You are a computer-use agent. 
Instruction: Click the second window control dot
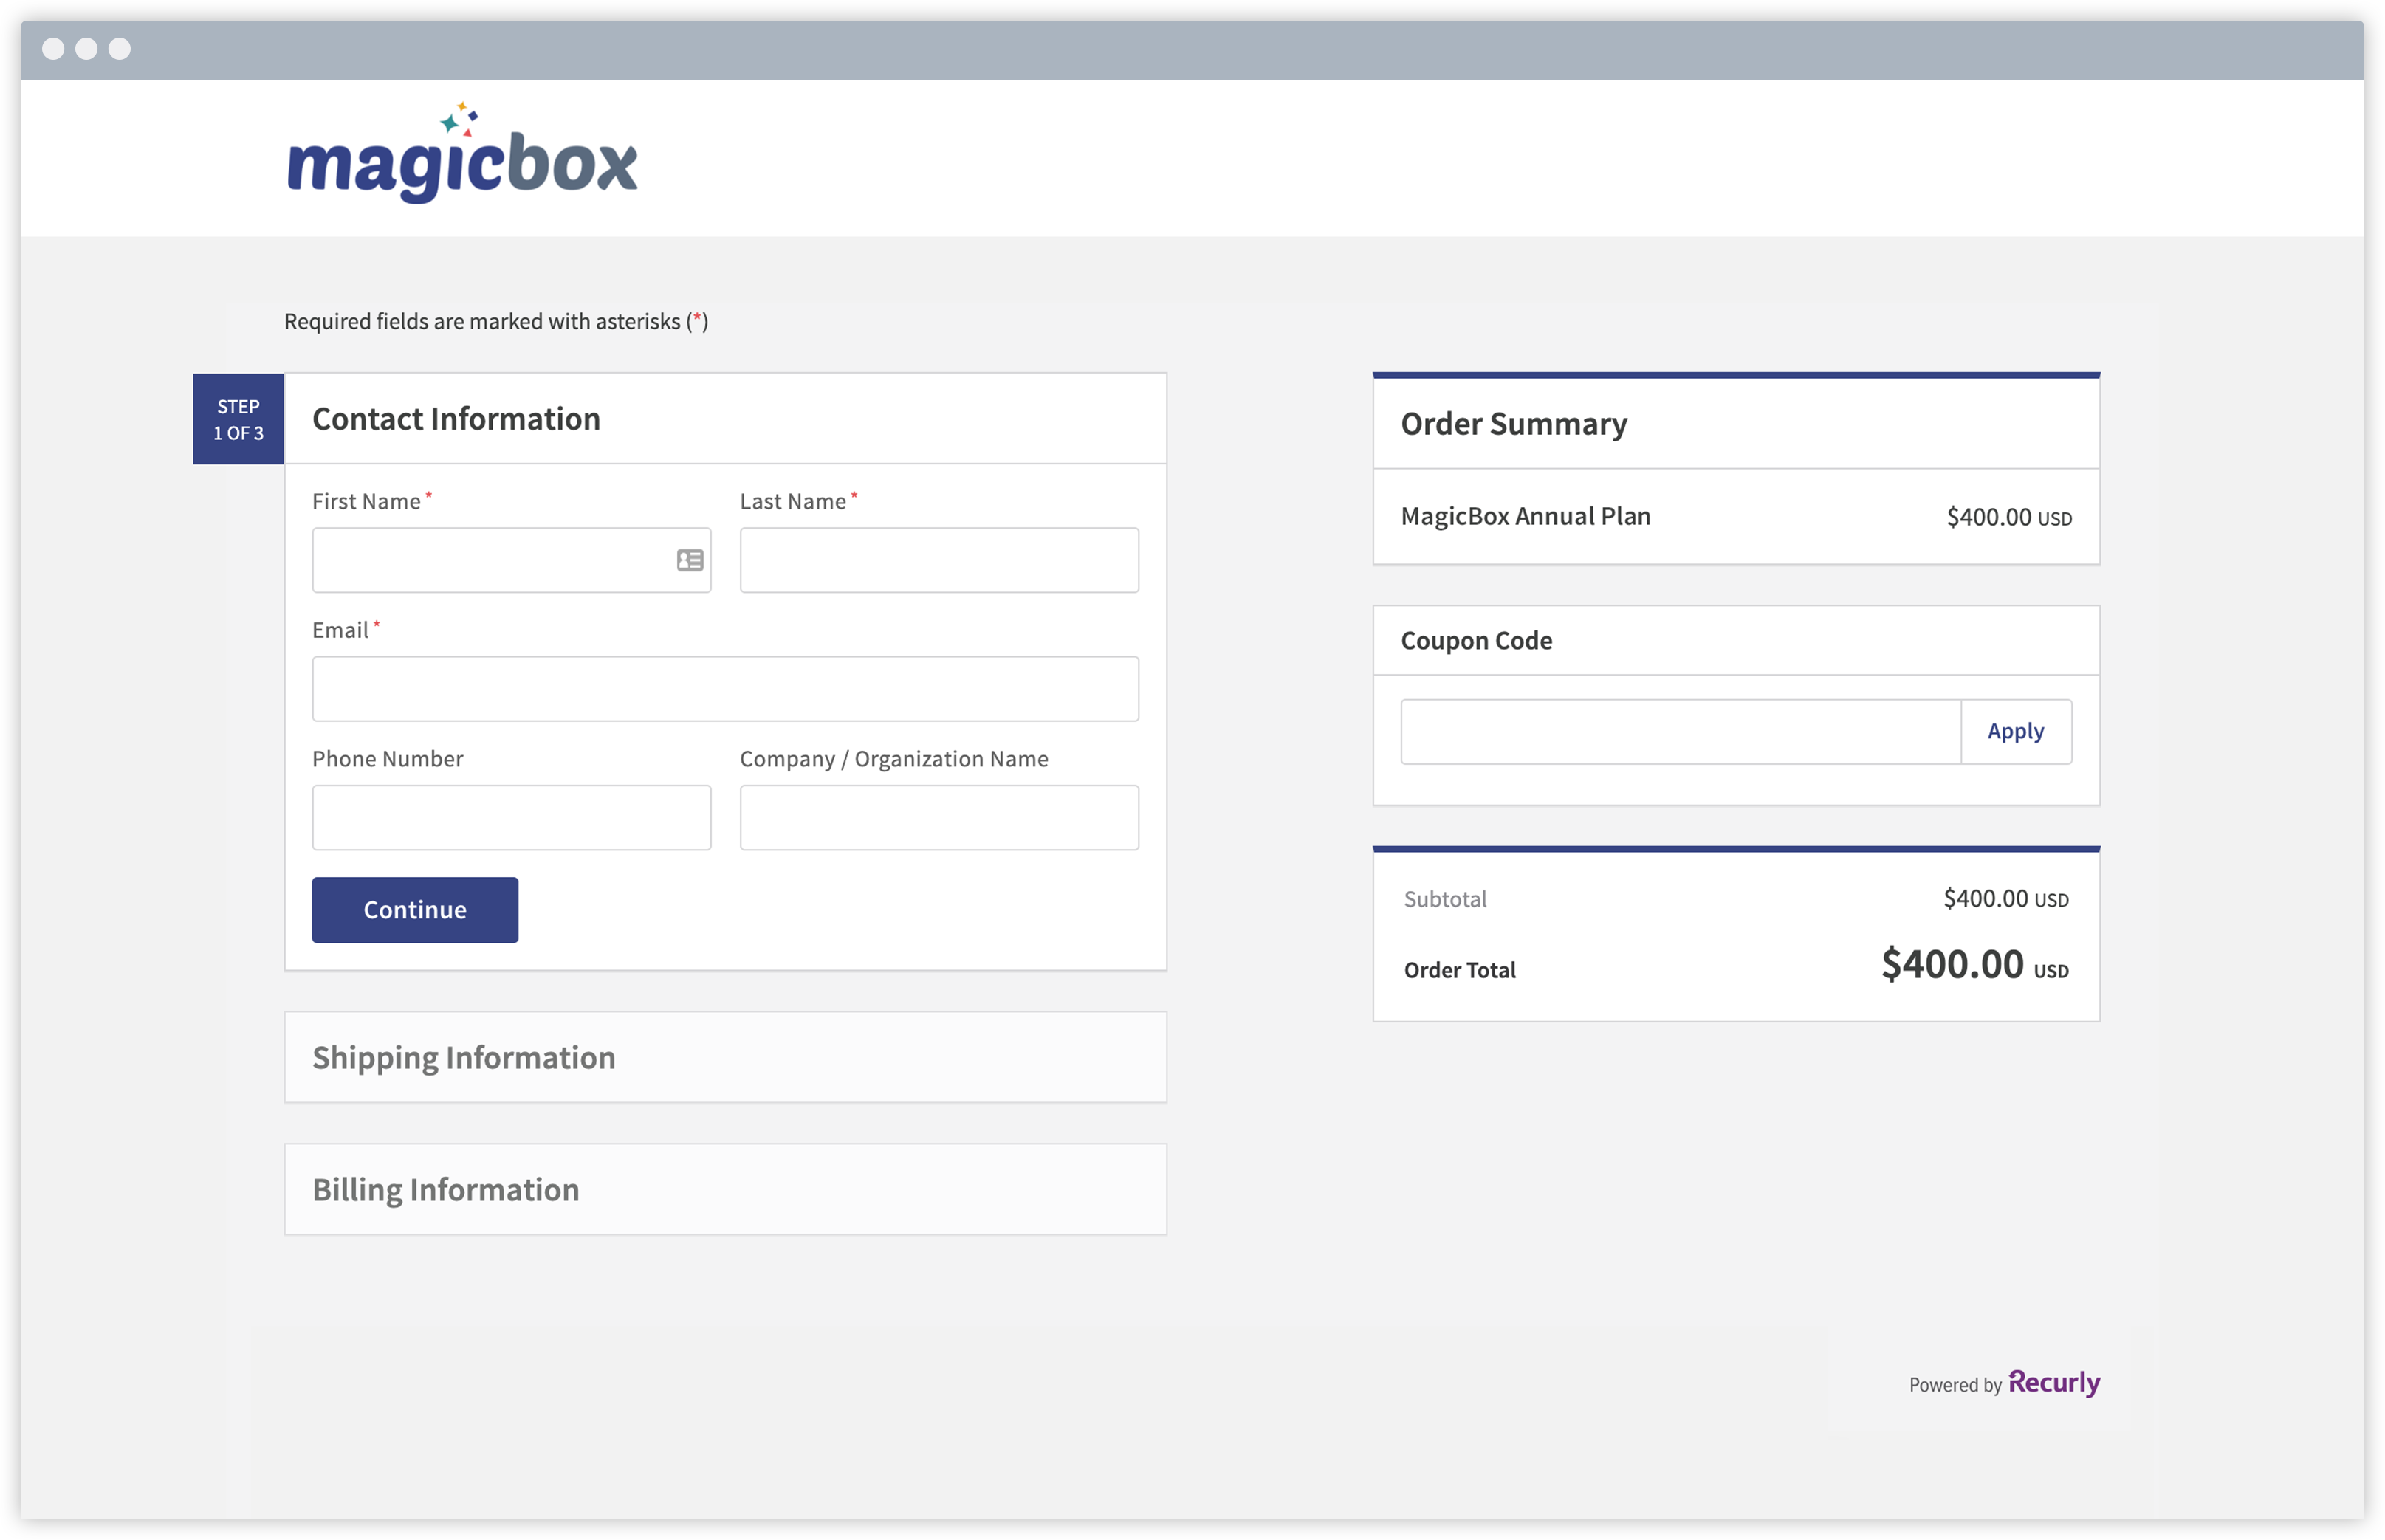(x=87, y=49)
